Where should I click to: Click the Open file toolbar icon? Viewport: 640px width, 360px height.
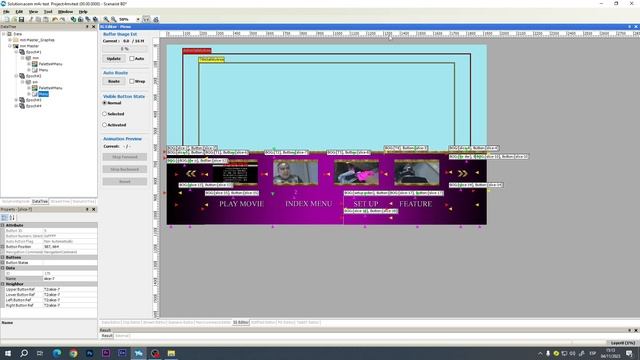[x=14, y=19]
